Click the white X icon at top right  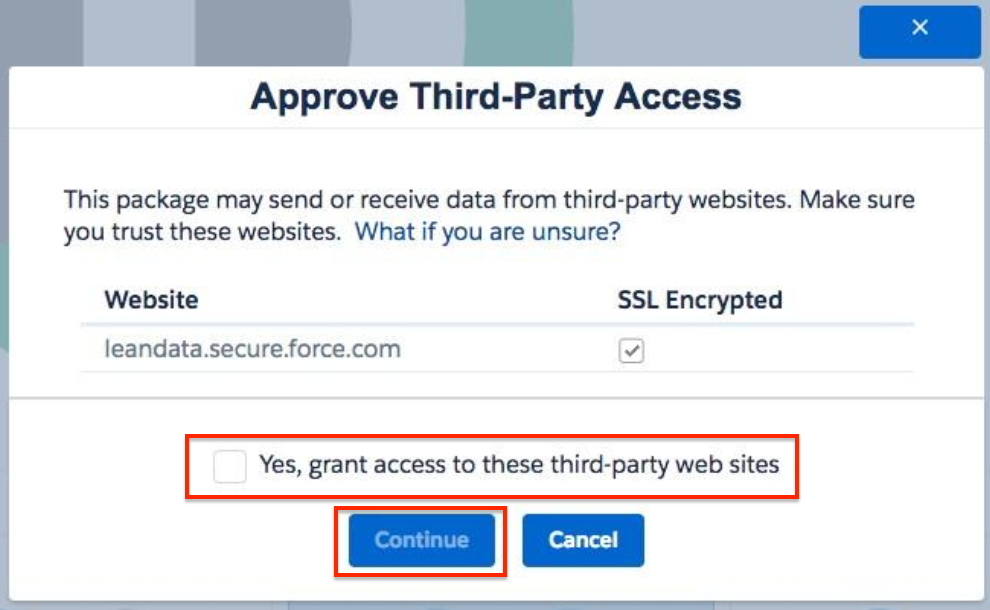[920, 28]
